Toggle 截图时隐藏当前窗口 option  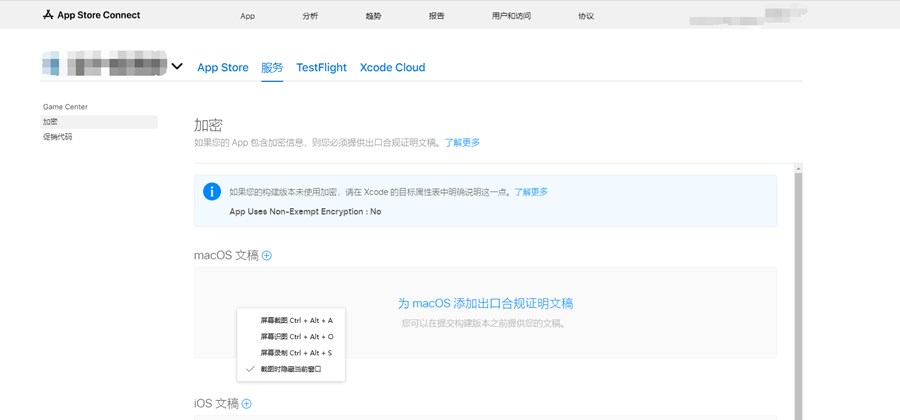(x=291, y=369)
